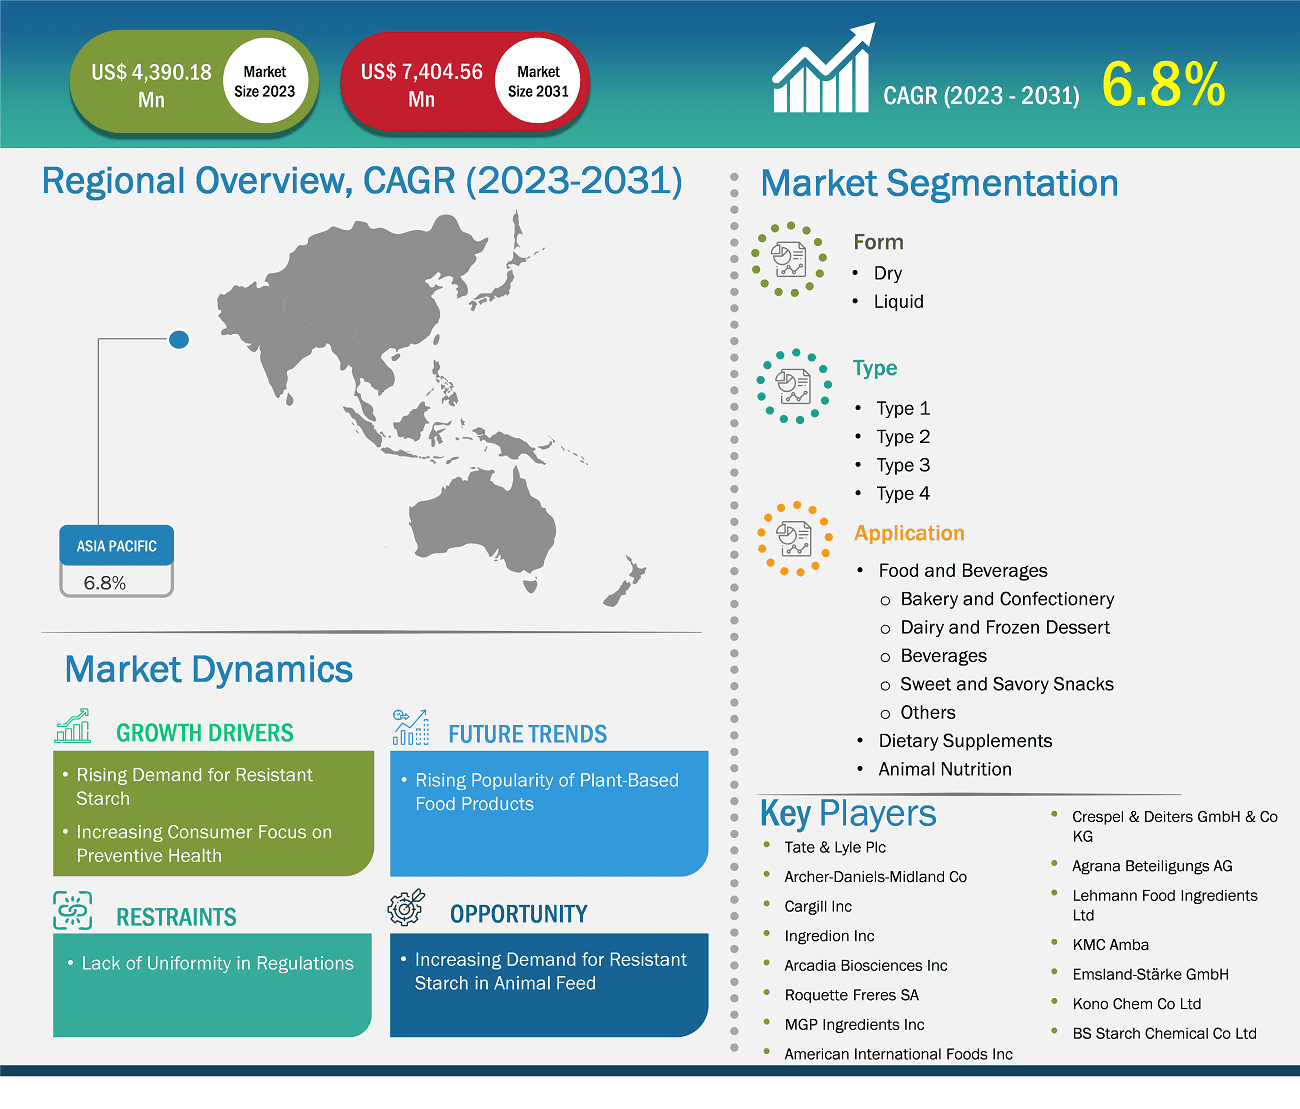The width and height of the screenshot is (1300, 1109).
Task: Click the Opportunity gear-magnifier icon
Action: [x=406, y=908]
